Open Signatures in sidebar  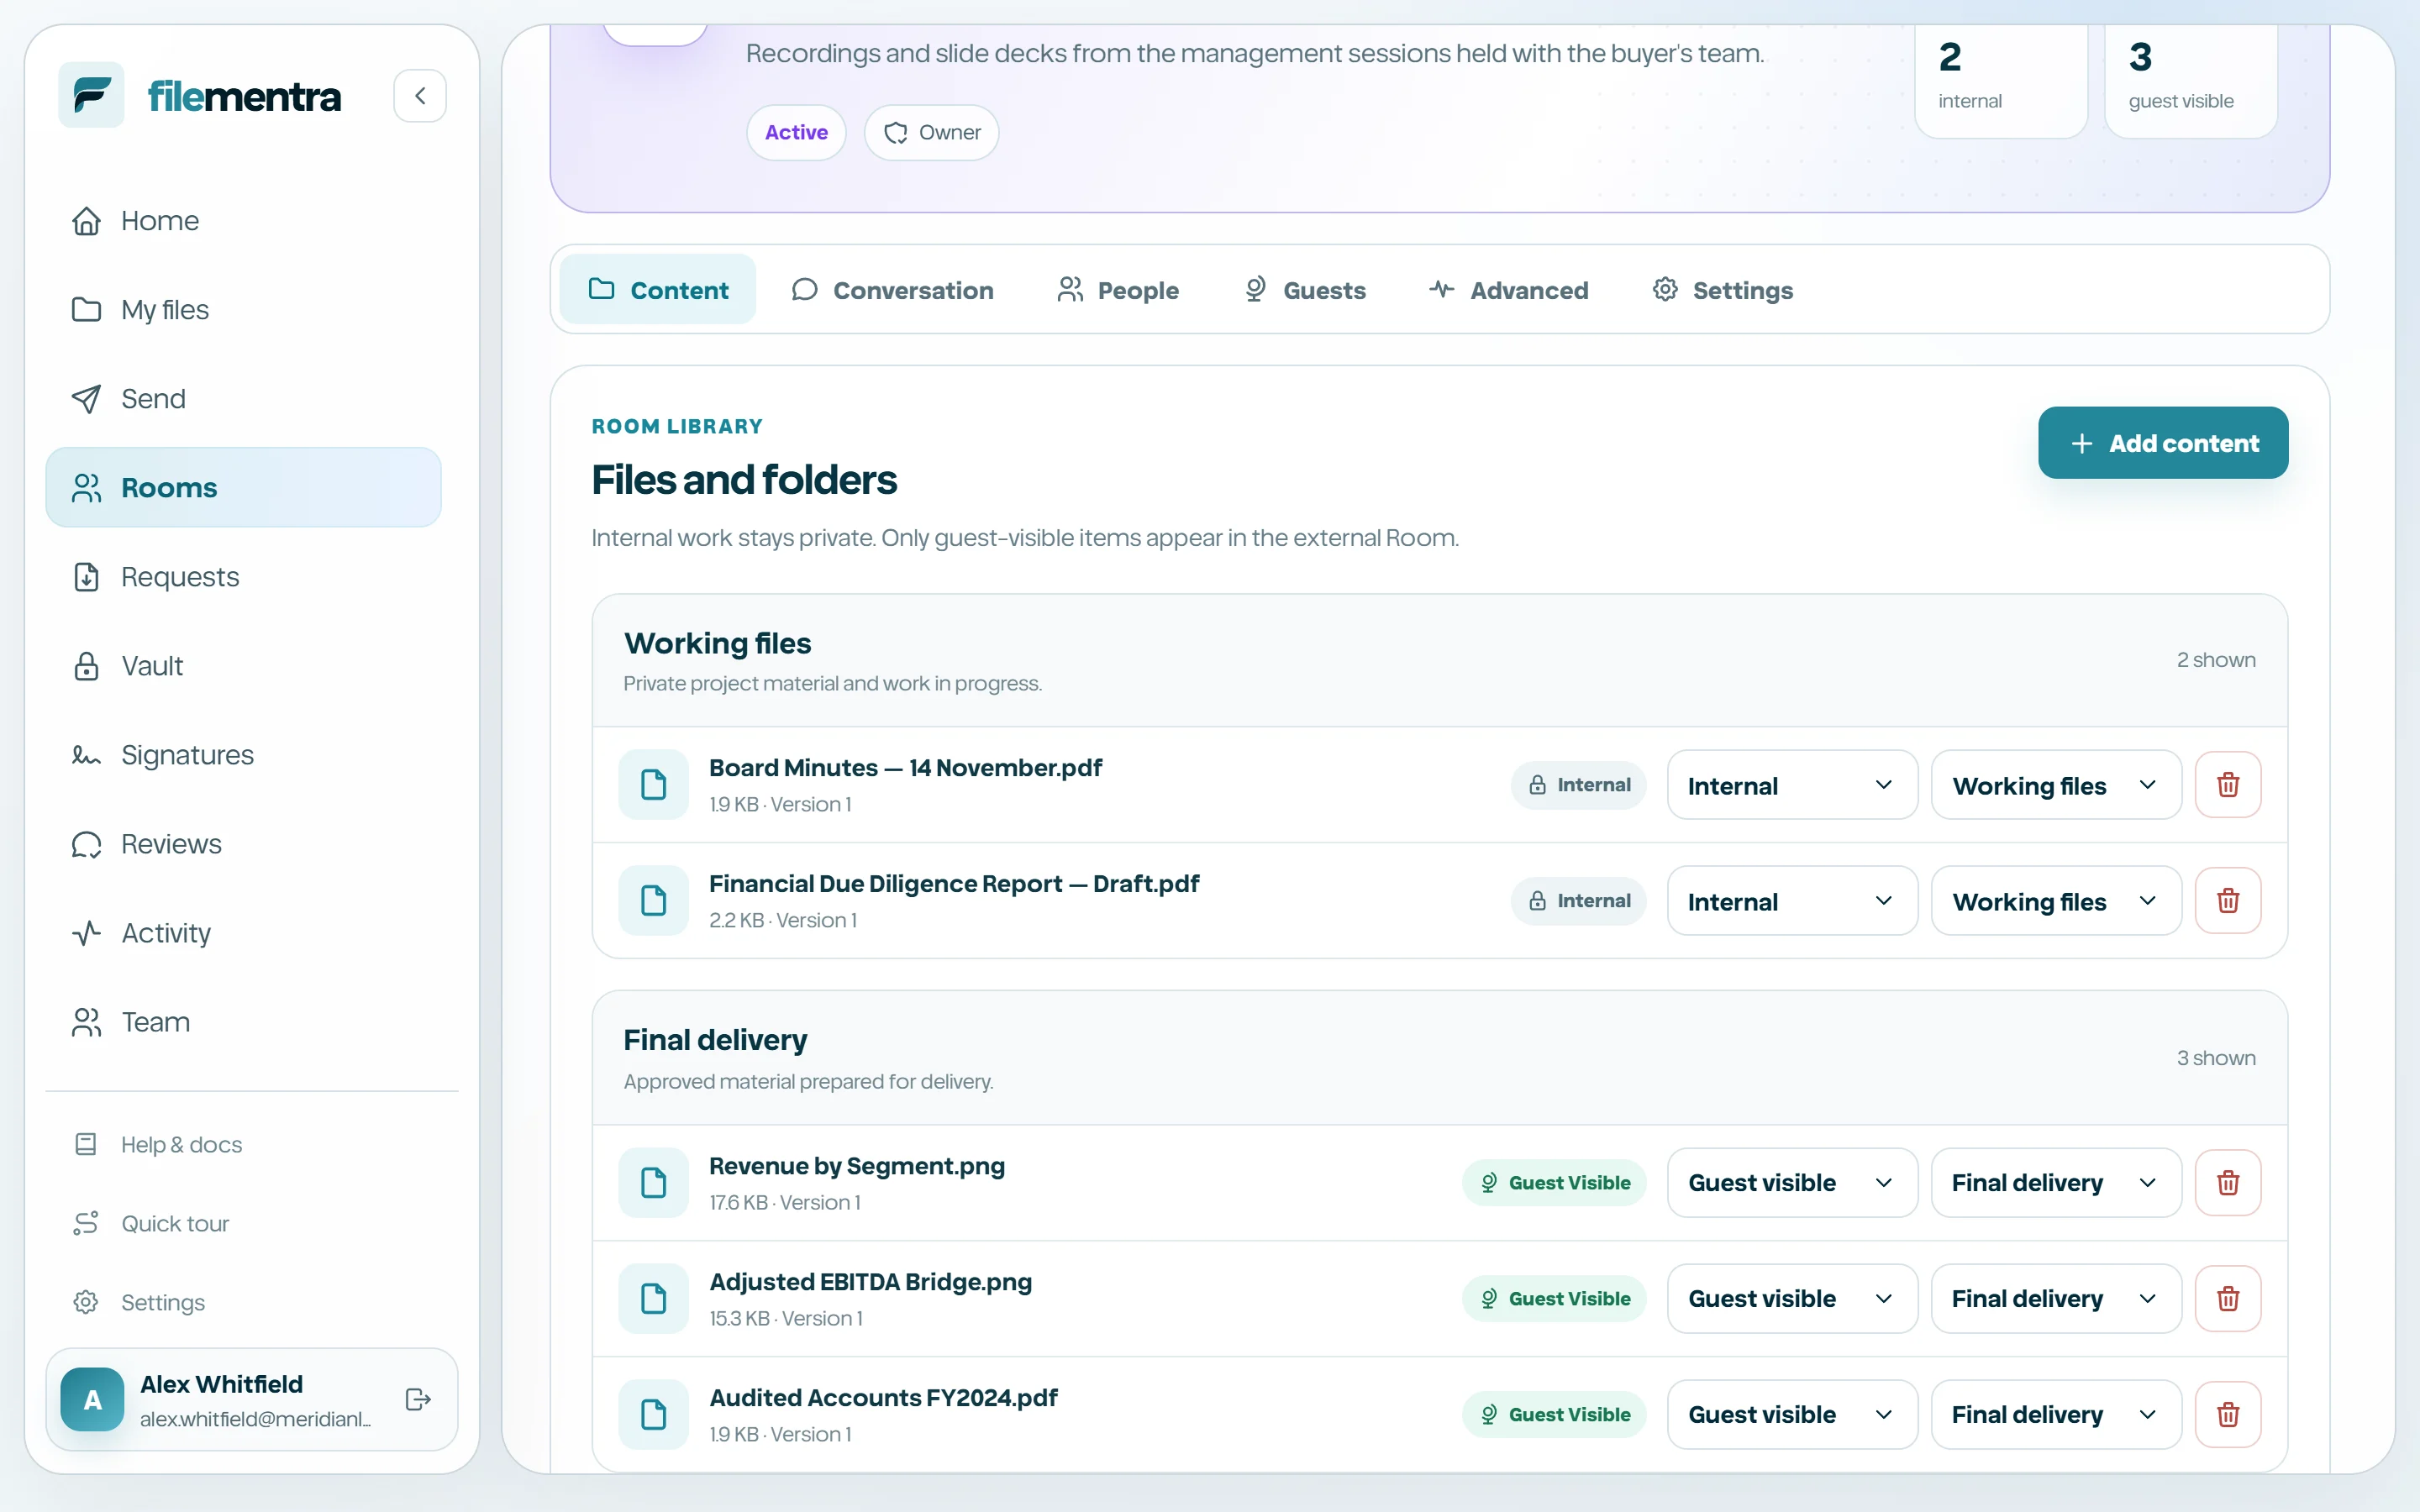(x=243, y=755)
